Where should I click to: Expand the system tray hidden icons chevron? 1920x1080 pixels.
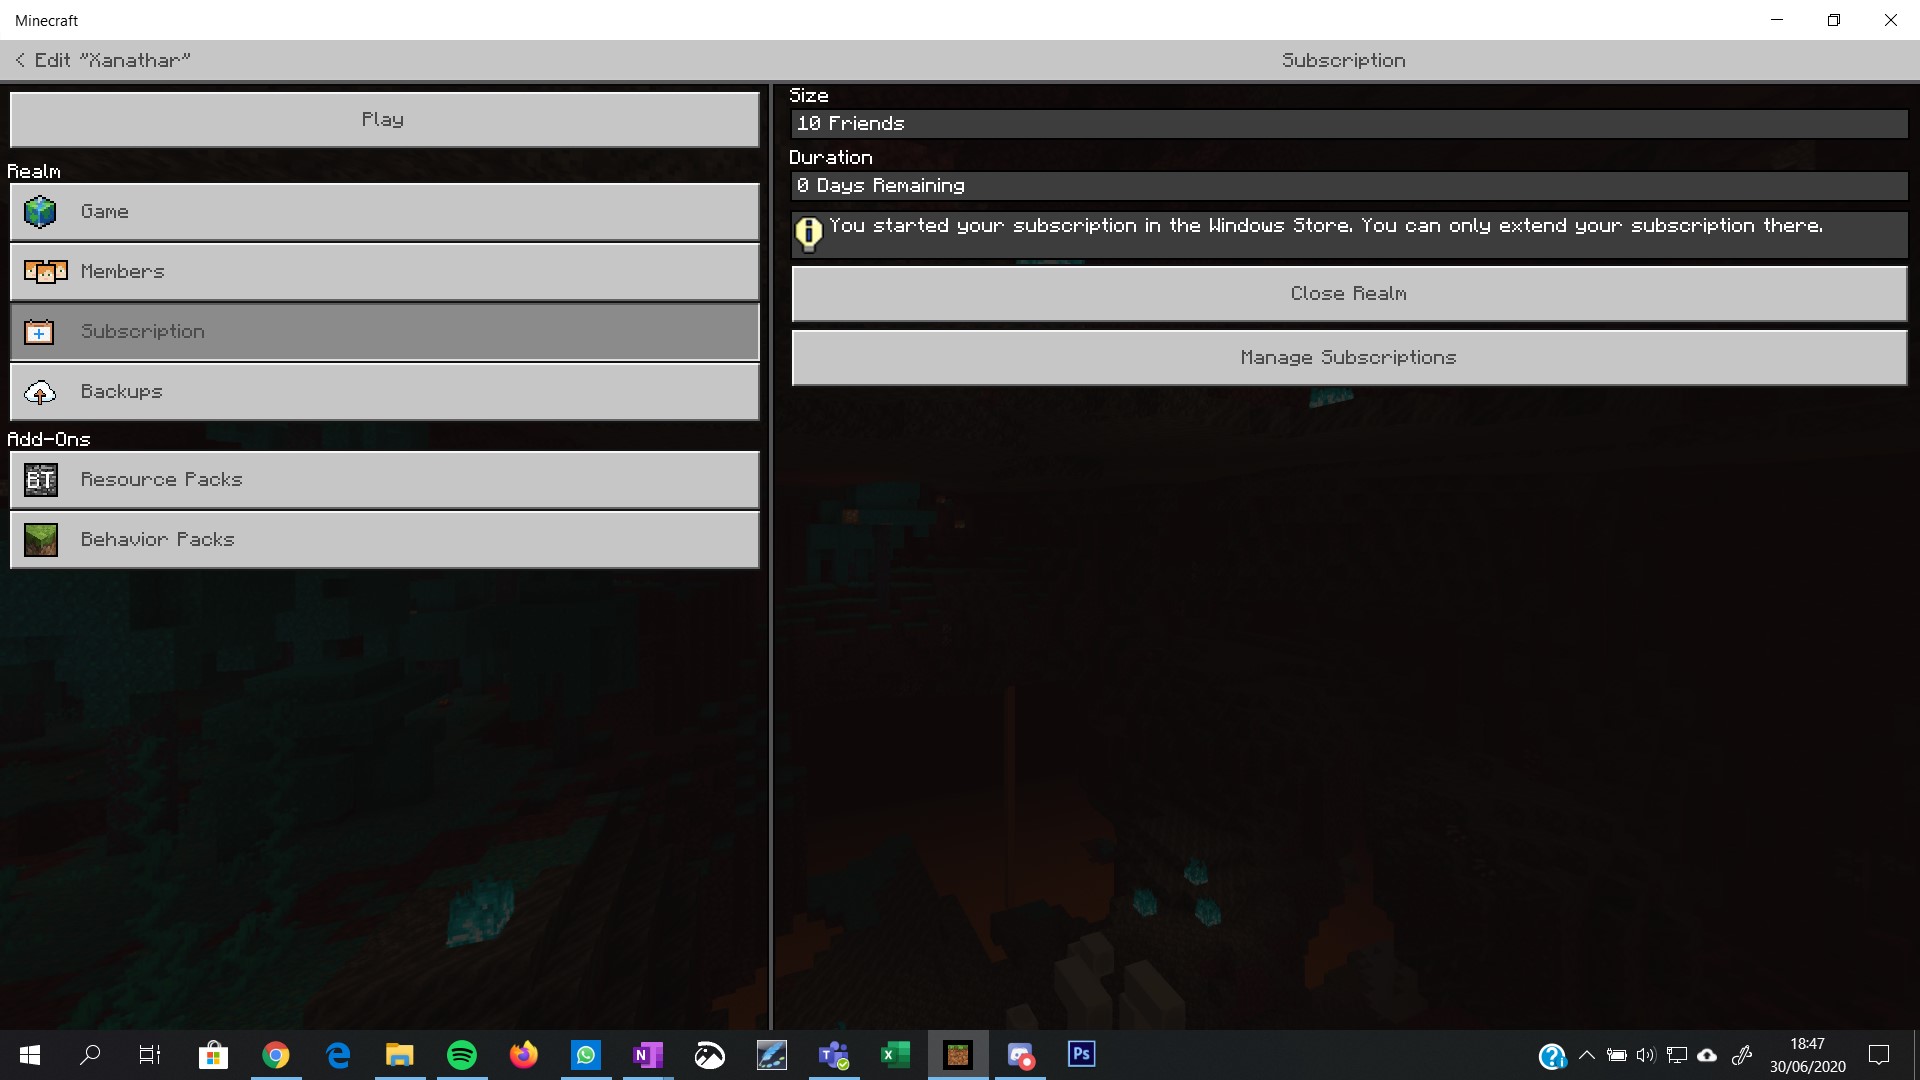(1586, 1055)
